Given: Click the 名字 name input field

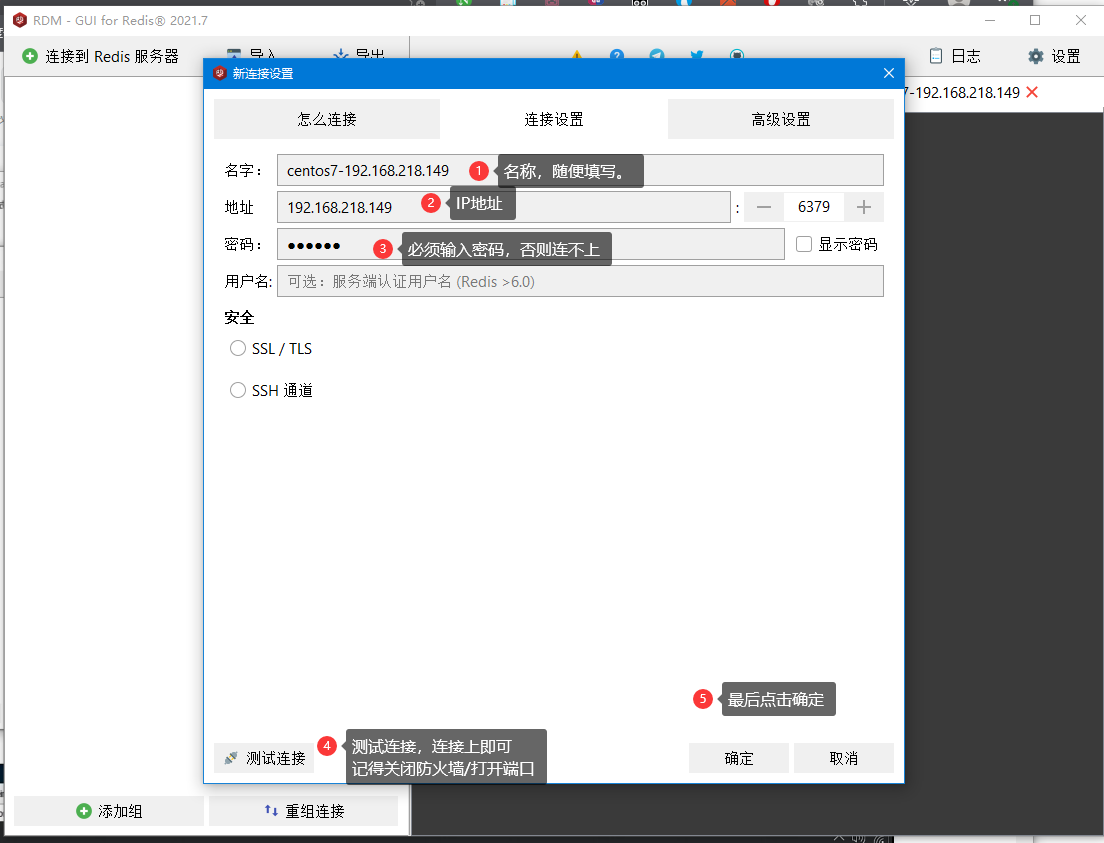Looking at the screenshot, I should 580,170.
